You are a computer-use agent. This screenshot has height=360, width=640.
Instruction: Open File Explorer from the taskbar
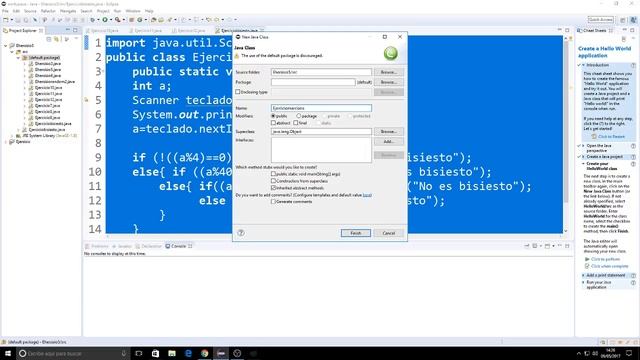(172, 353)
